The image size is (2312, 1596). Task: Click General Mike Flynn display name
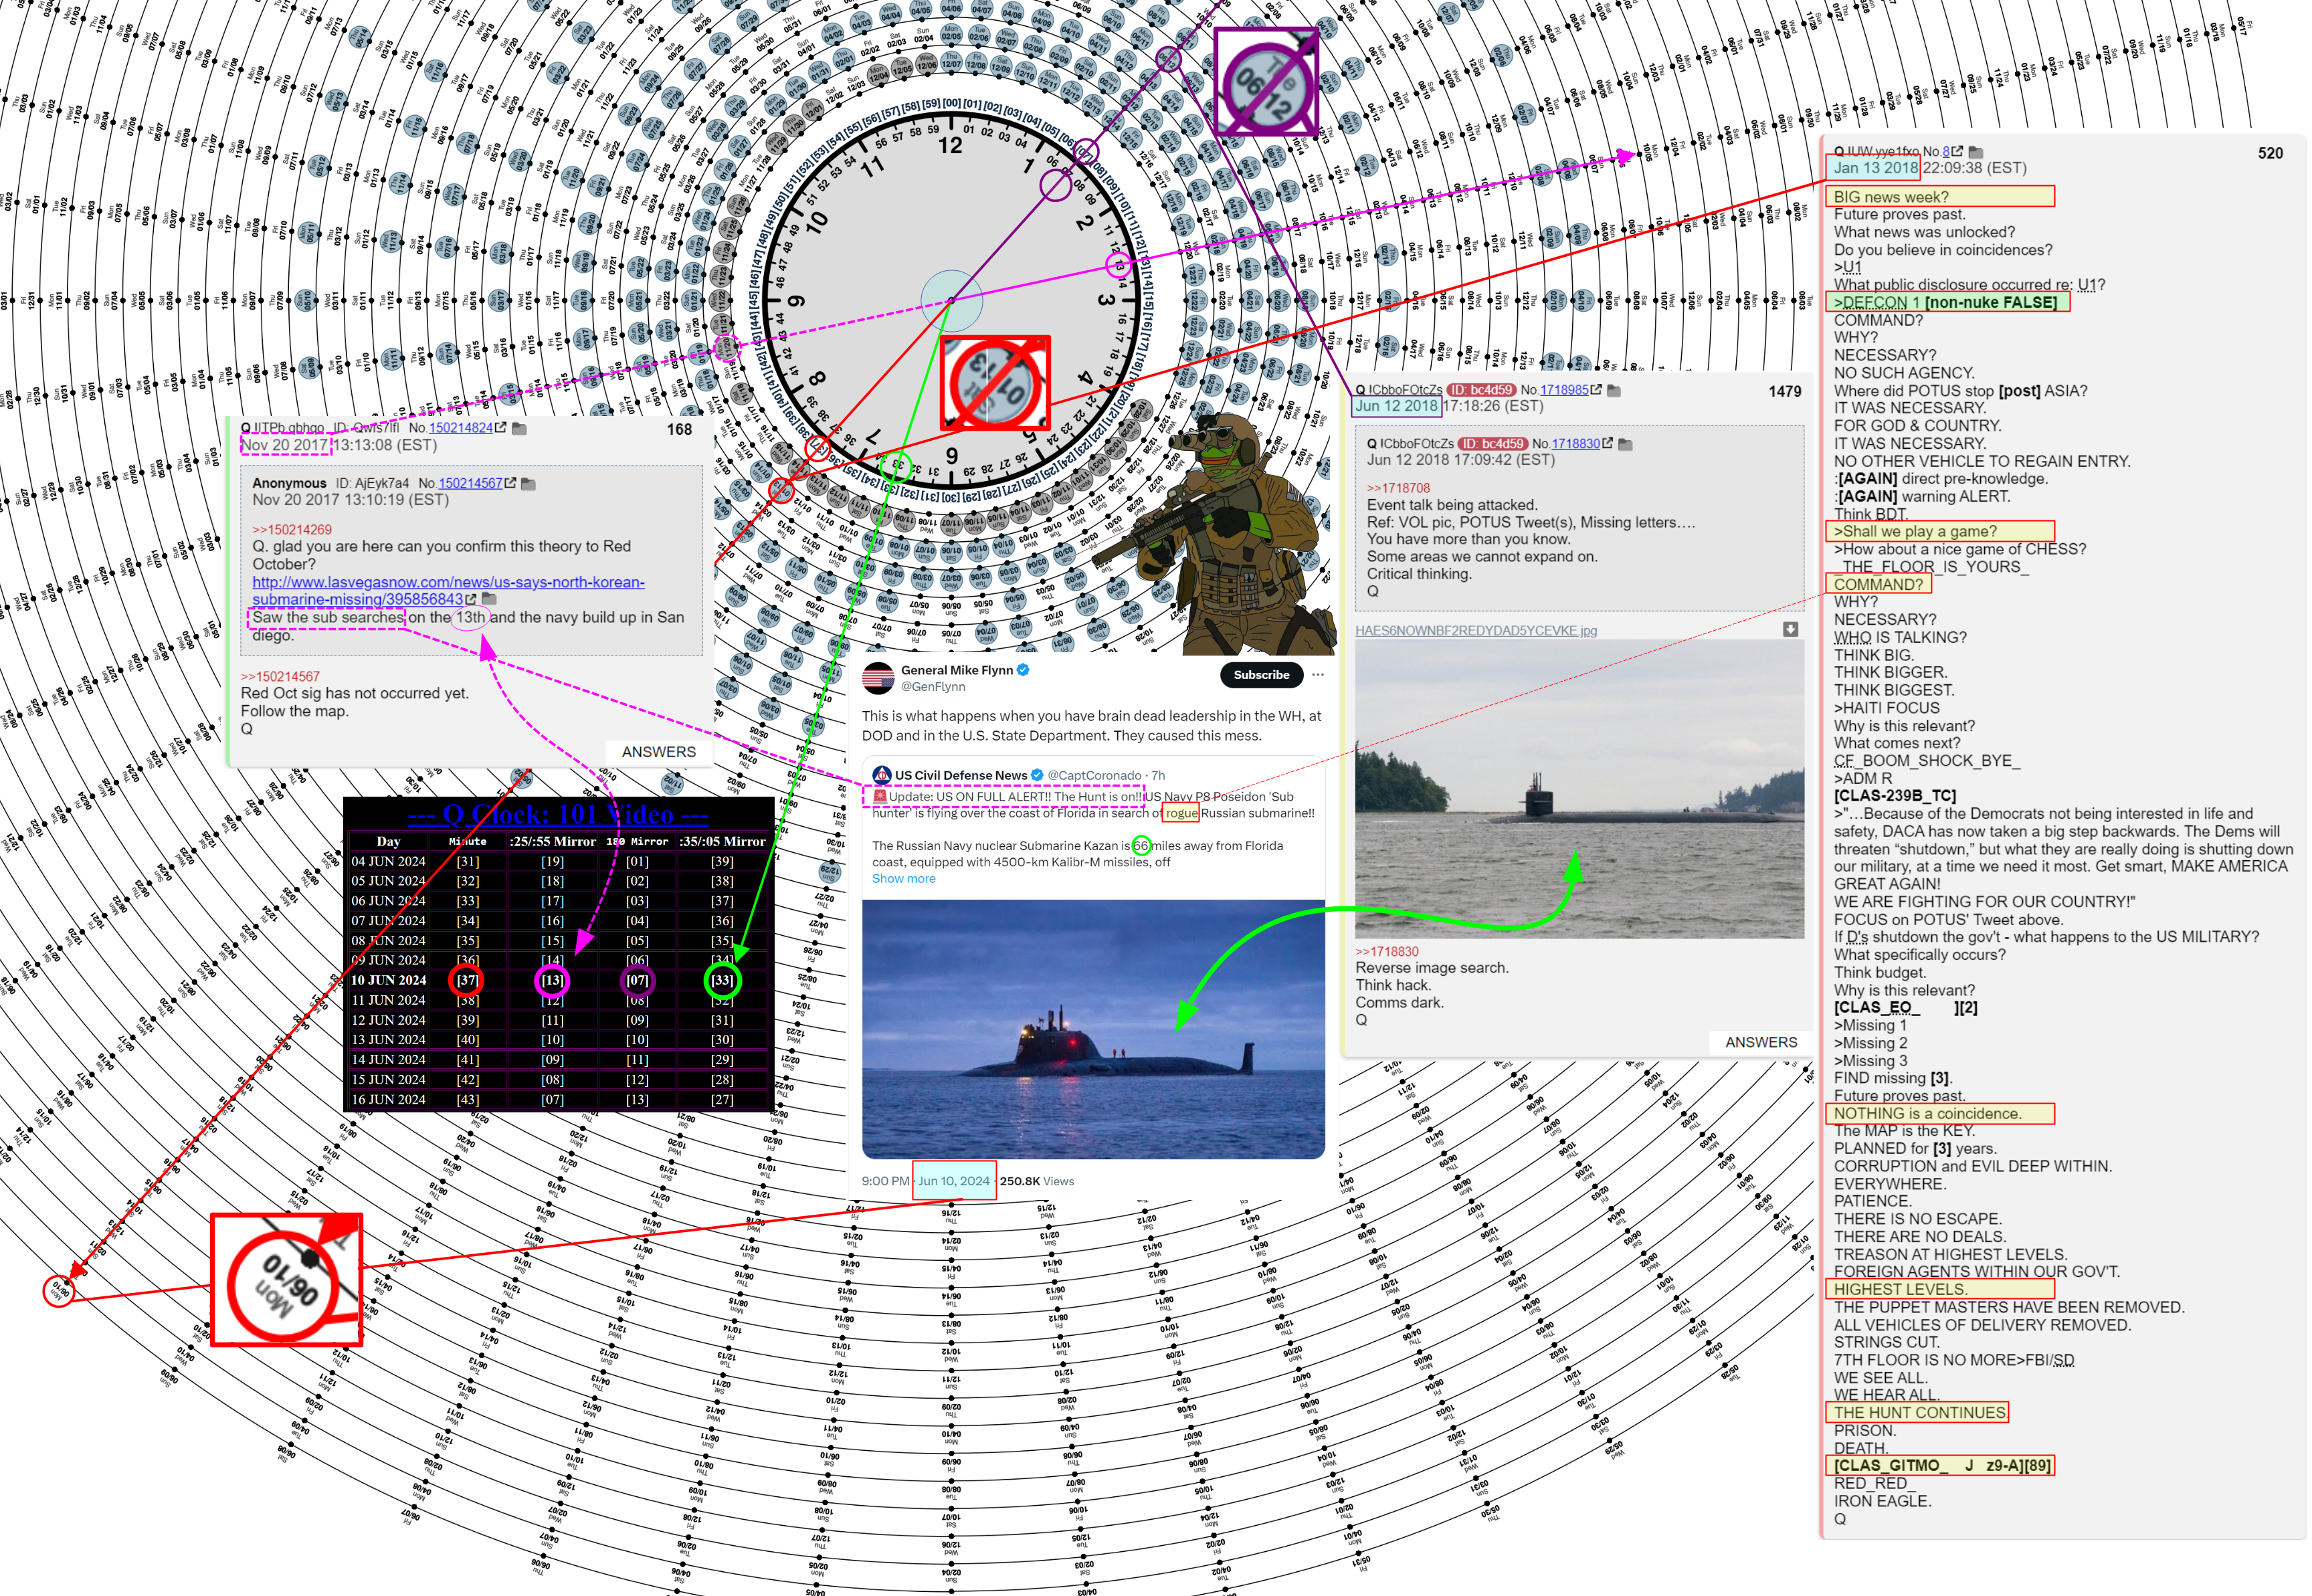(x=957, y=670)
